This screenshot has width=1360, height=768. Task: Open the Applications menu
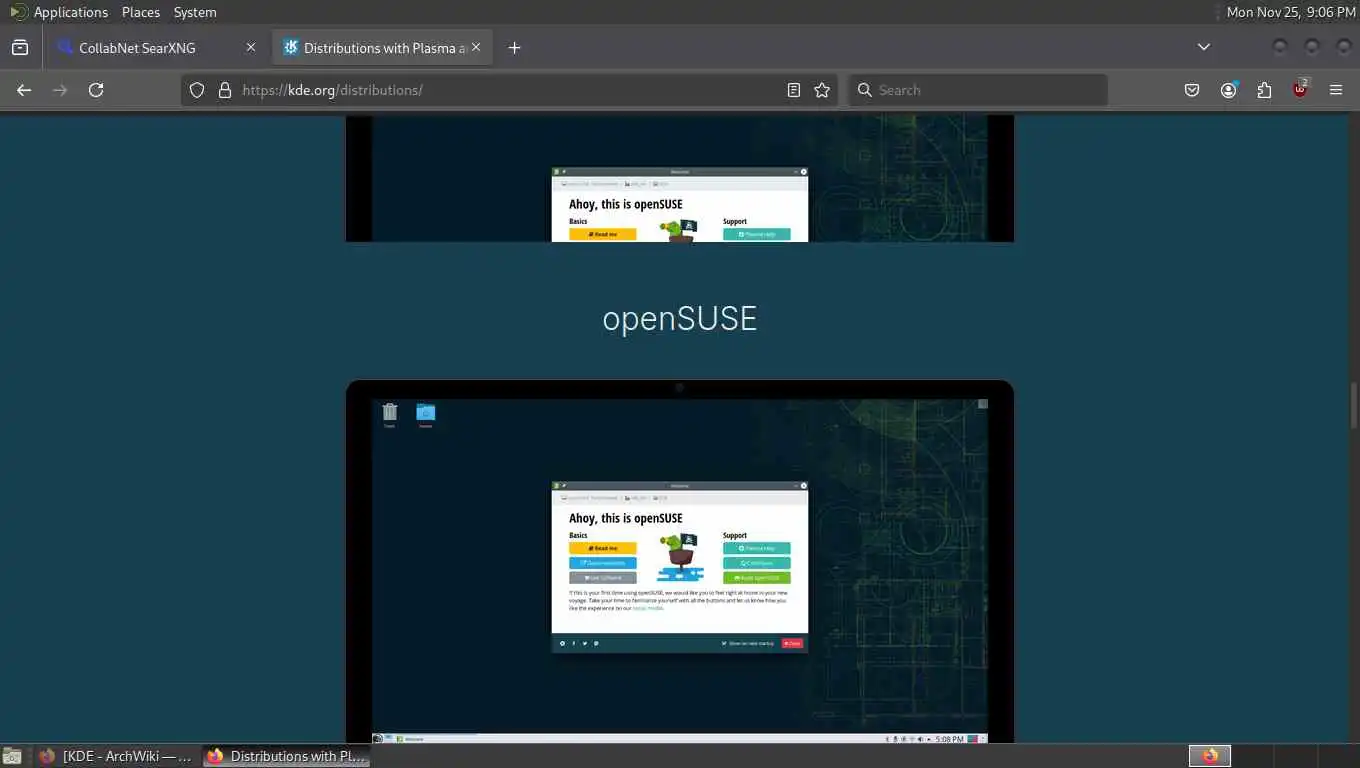70,12
